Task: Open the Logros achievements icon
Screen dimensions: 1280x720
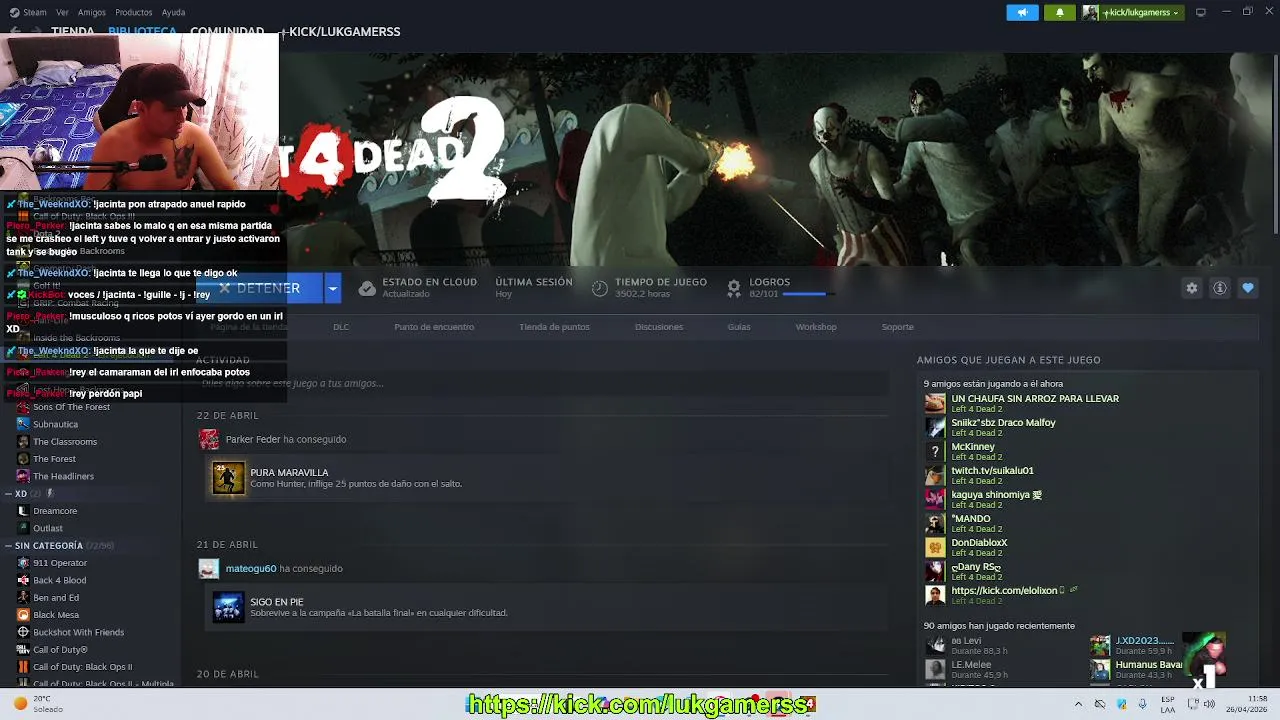Action: [x=733, y=288]
